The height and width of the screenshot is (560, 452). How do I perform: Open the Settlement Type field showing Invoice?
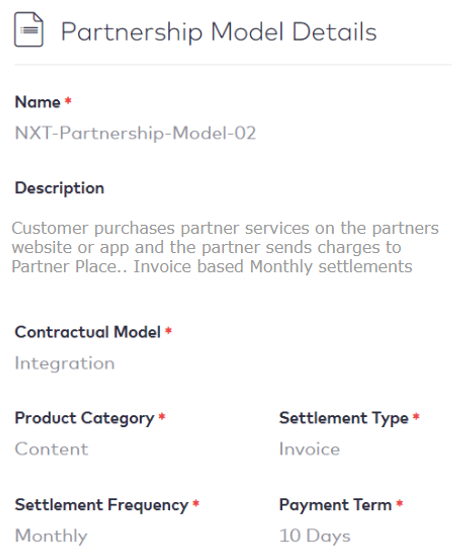tap(309, 449)
